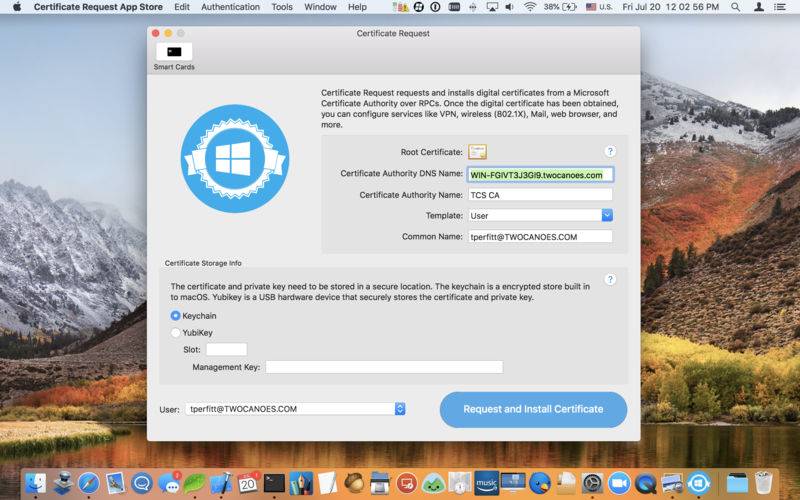Open Xcode hammer icon in the Dock
Viewport: 800px width, 500px height.
(x=221, y=483)
